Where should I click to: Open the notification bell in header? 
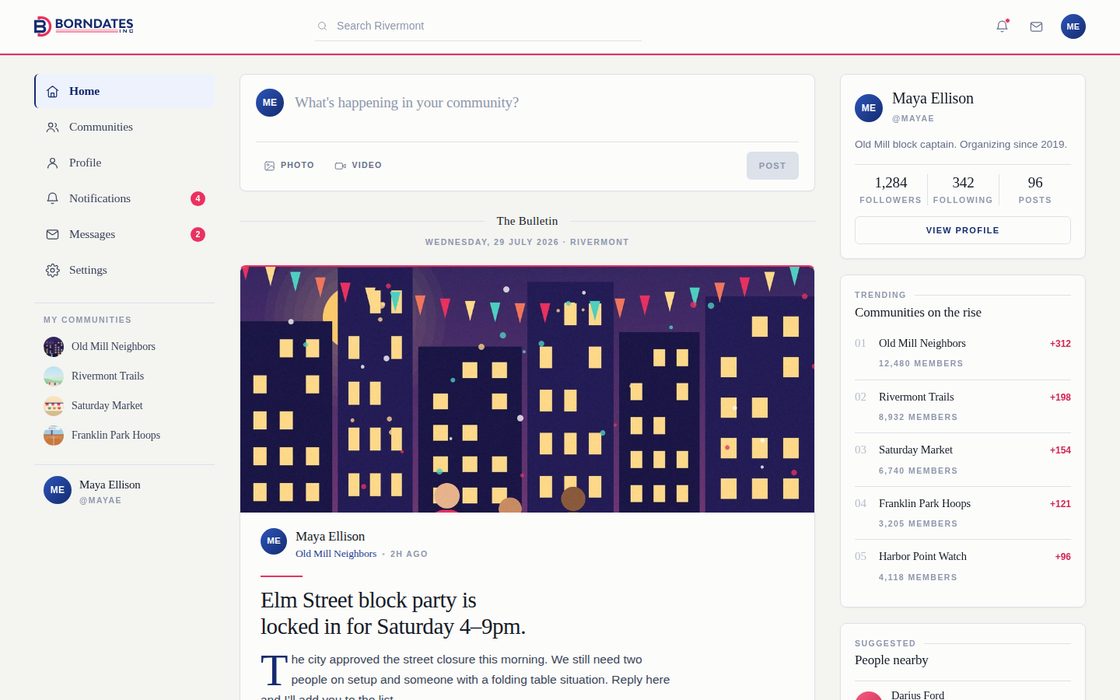click(x=1002, y=26)
